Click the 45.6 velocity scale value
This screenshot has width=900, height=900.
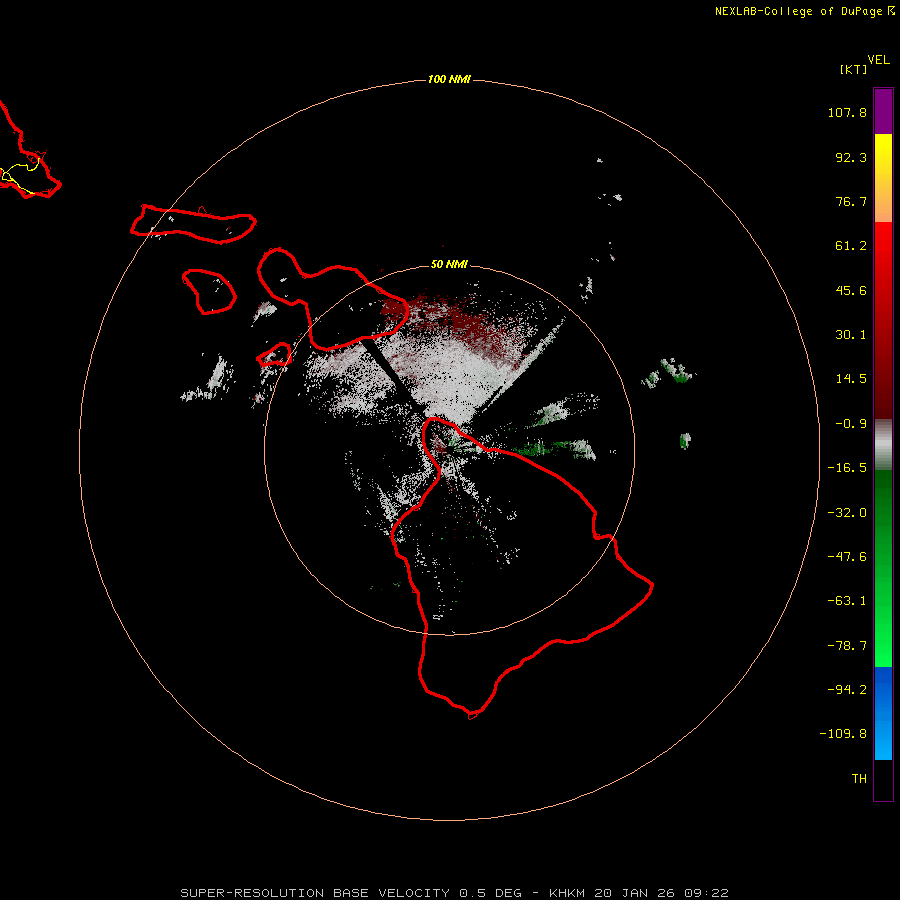pyautogui.click(x=851, y=290)
